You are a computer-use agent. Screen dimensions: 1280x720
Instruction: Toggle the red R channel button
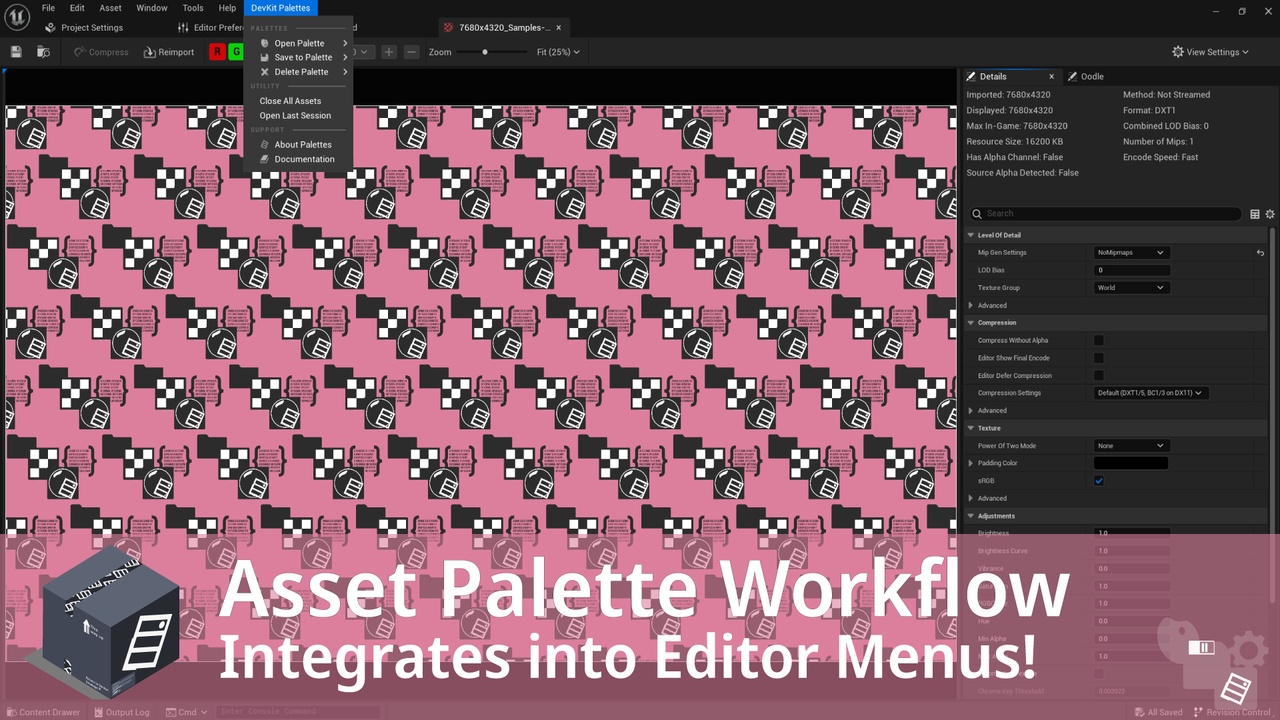pos(217,52)
